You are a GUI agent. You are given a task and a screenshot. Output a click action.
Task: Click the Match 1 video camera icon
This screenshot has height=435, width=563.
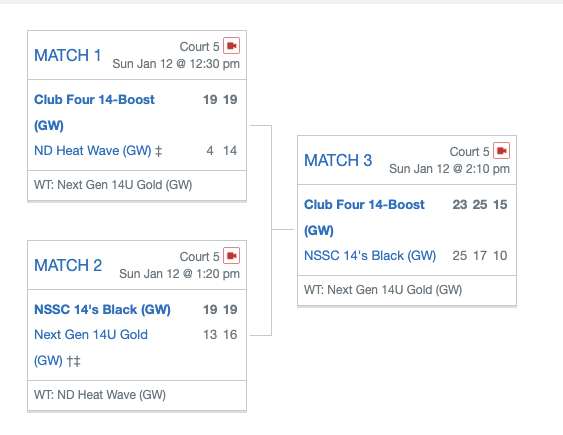tap(232, 46)
